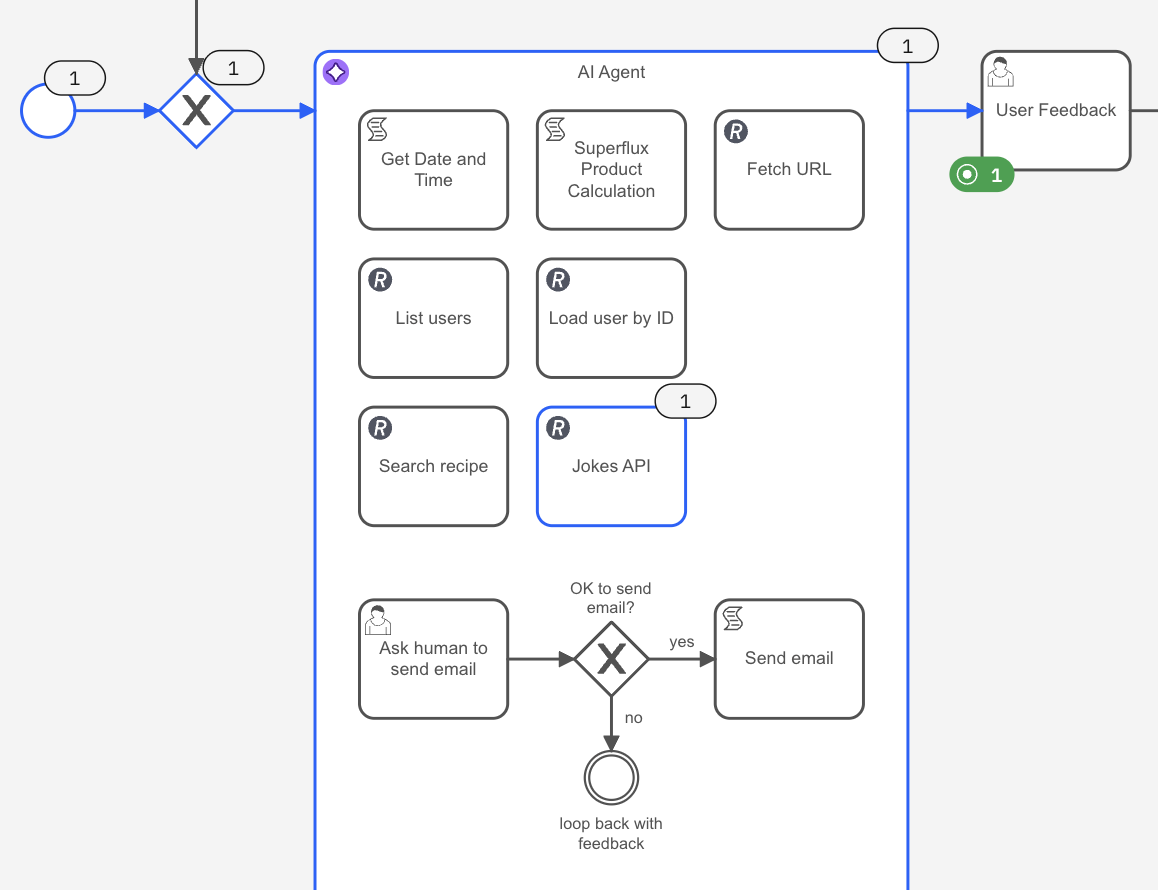Click the REST icon on Jokes API task
Image resolution: width=1158 pixels, height=890 pixels.
558,428
